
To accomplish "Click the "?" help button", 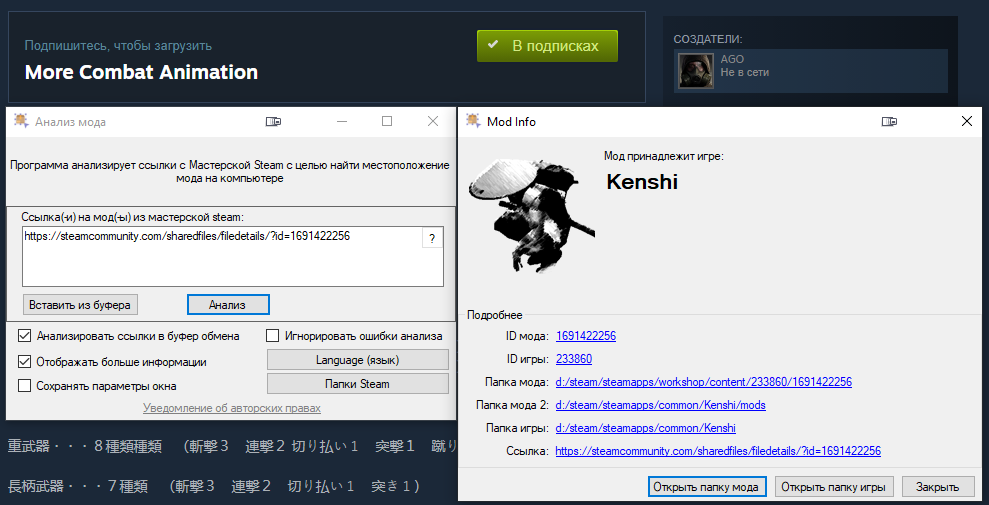I will 432,238.
